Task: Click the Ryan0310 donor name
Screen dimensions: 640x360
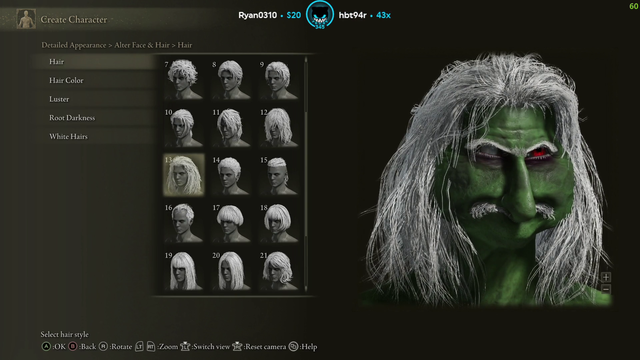Action: click(258, 15)
